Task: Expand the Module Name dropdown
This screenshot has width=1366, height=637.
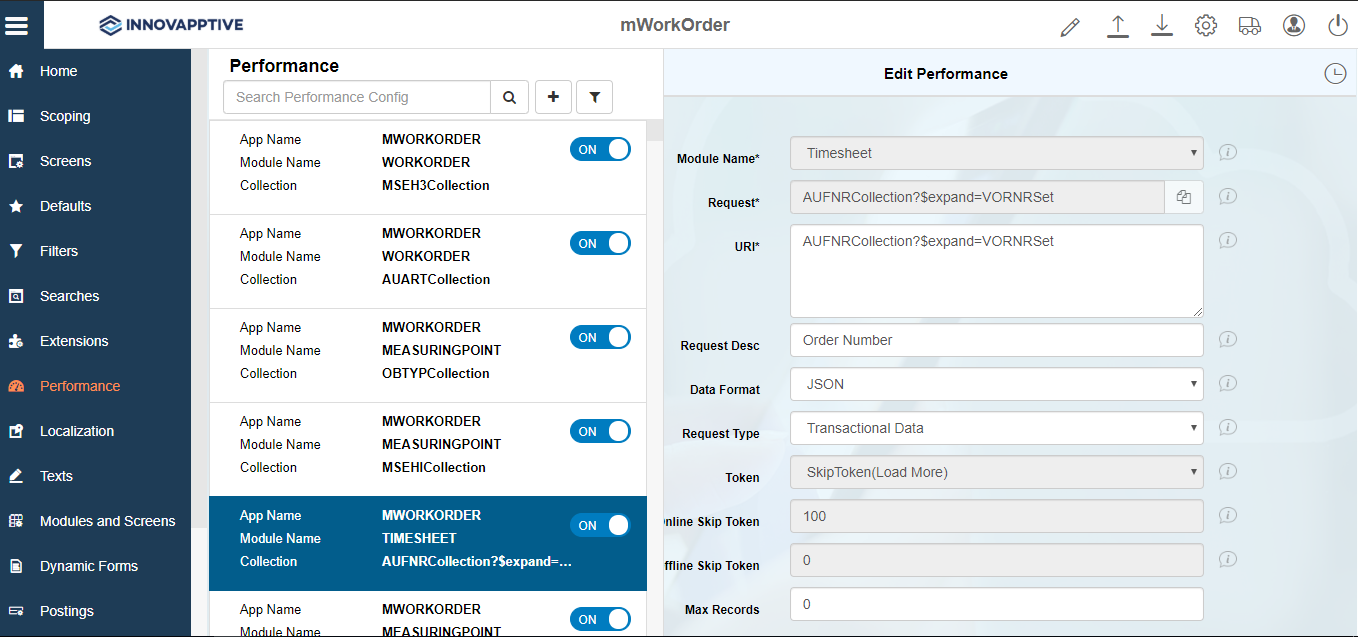Action: tap(996, 153)
